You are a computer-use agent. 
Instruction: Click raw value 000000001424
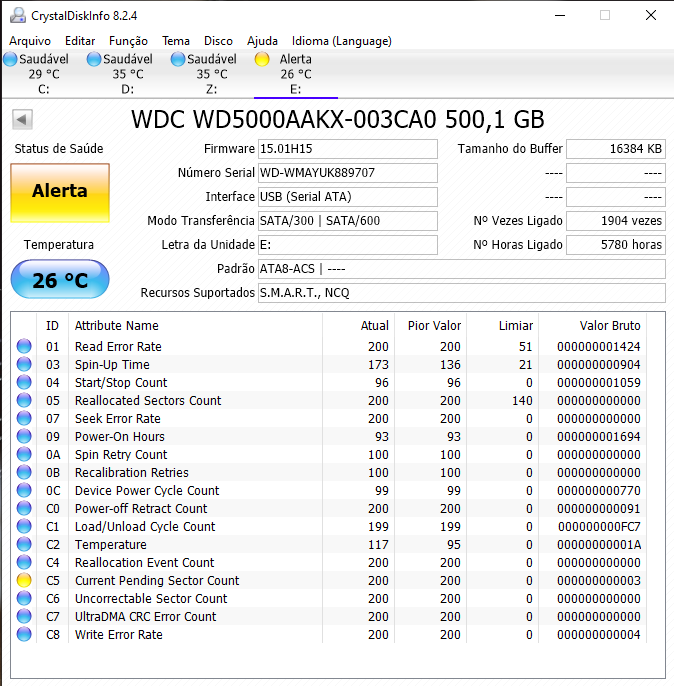599,346
